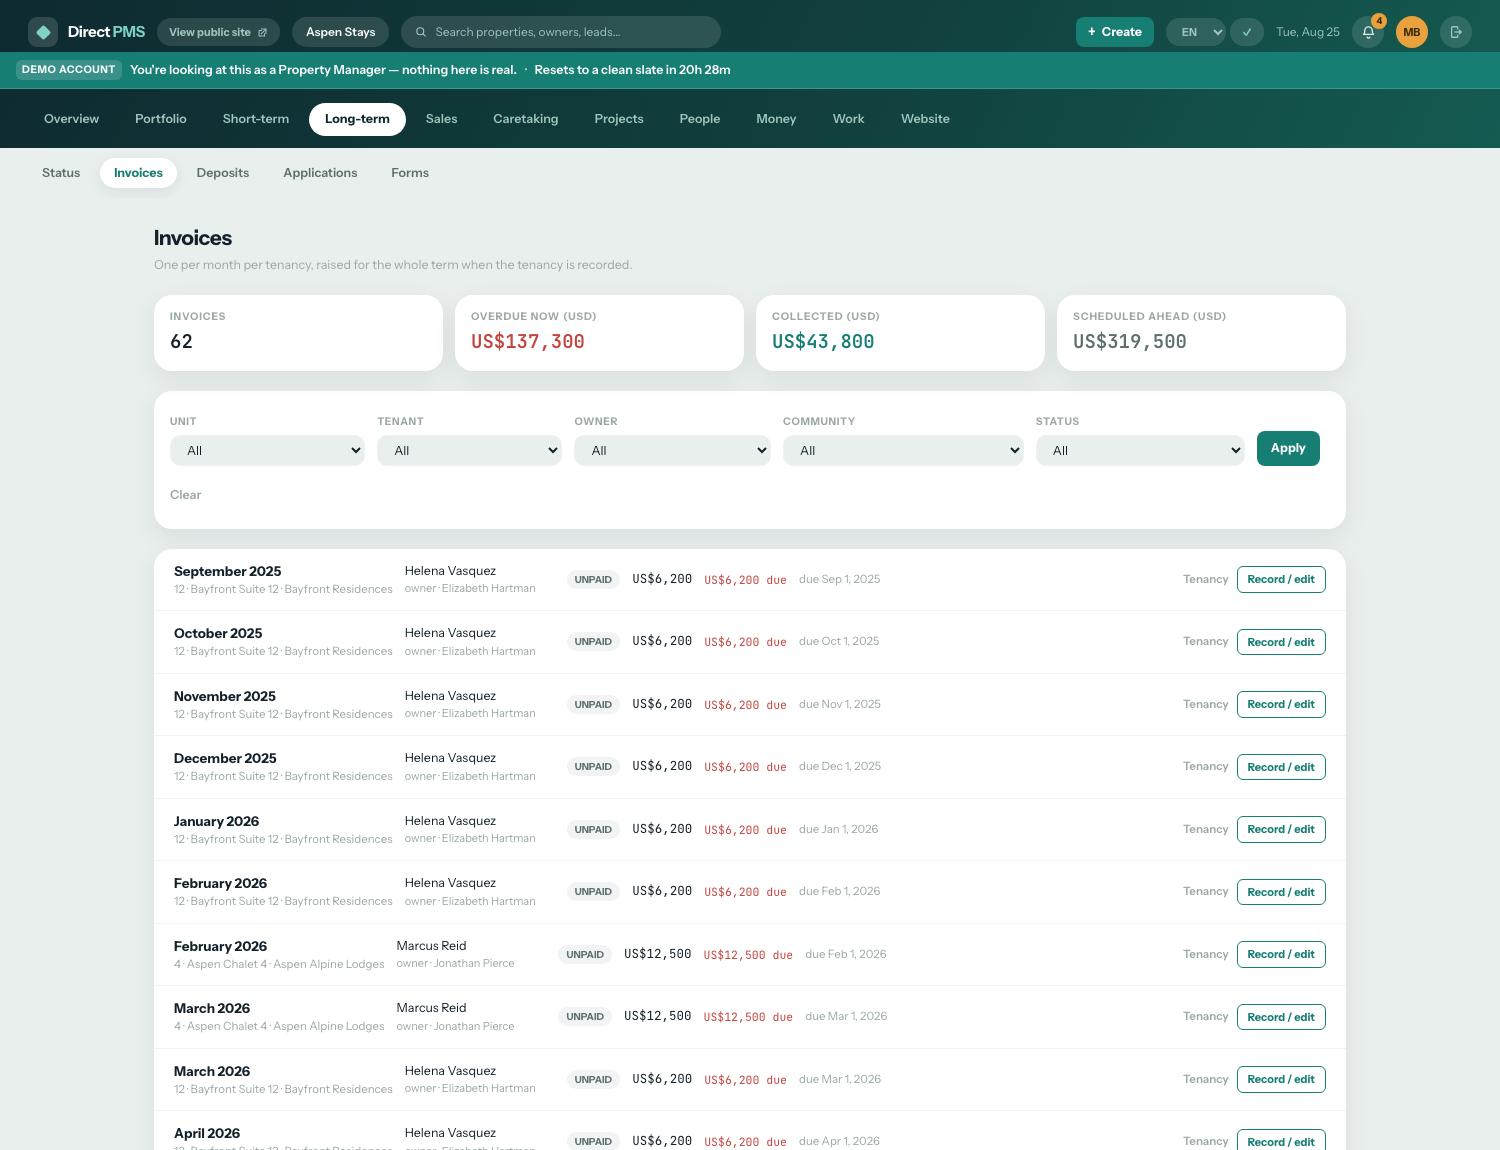The width and height of the screenshot is (1500, 1150).
Task: Click the search magnifier icon
Action: [x=421, y=32]
